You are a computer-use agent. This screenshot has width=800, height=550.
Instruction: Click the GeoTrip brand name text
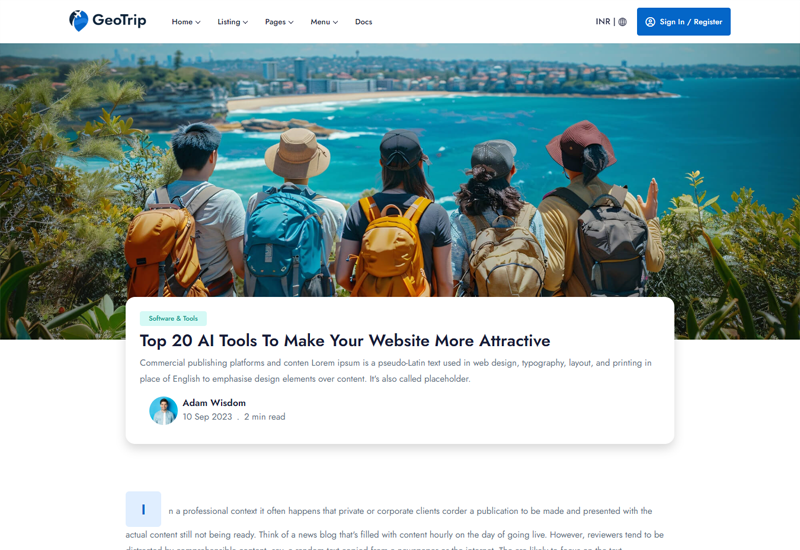pos(119,20)
